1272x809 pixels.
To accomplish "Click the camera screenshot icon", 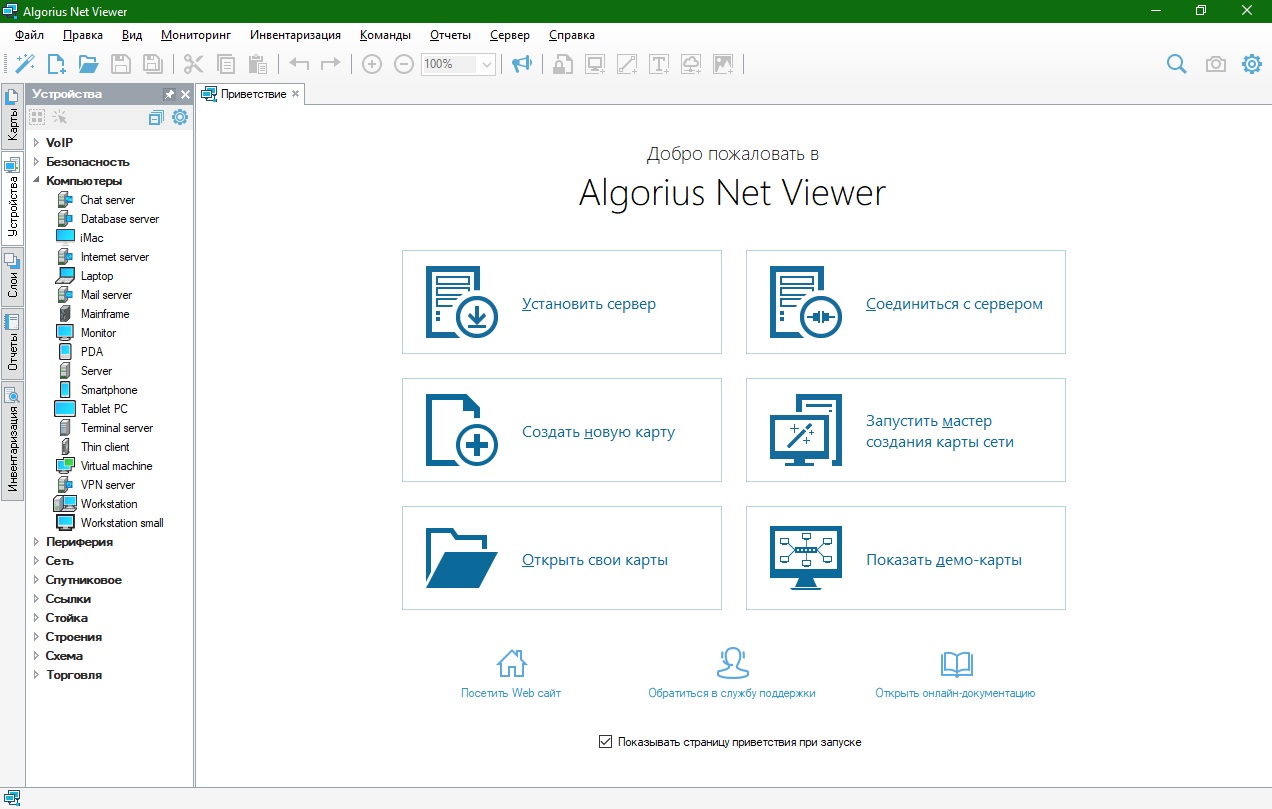I will click(1215, 64).
